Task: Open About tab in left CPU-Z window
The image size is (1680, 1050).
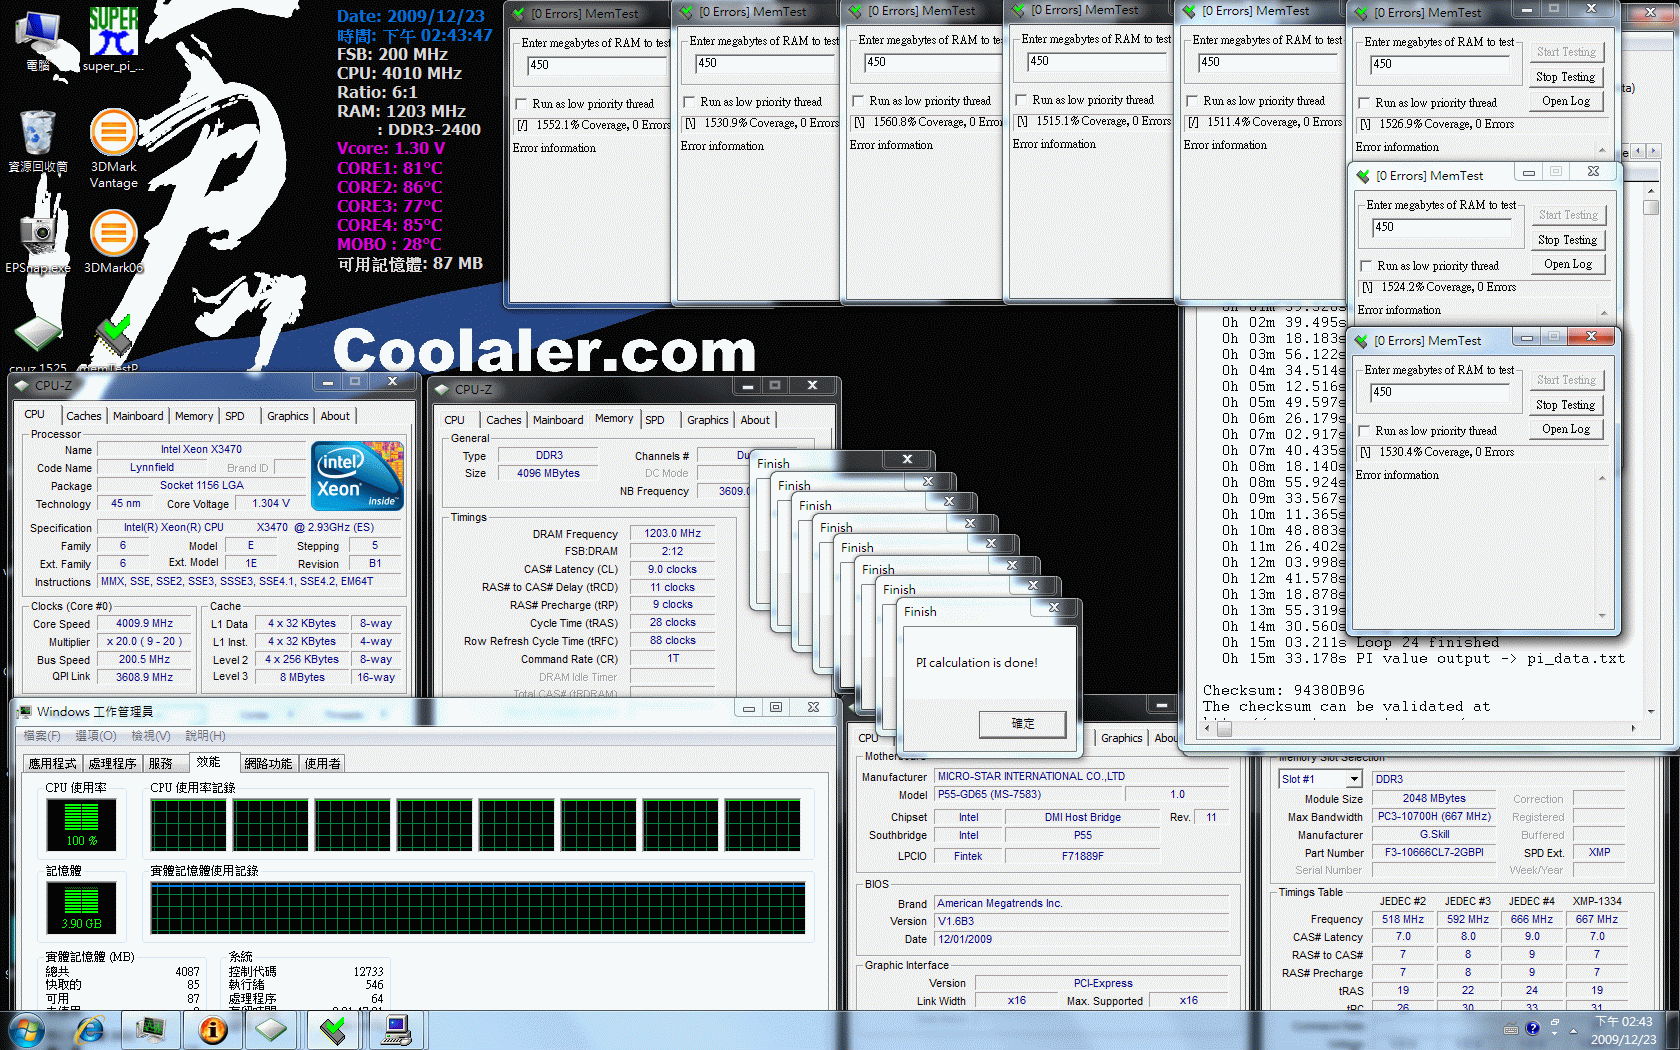Action: [x=335, y=416]
